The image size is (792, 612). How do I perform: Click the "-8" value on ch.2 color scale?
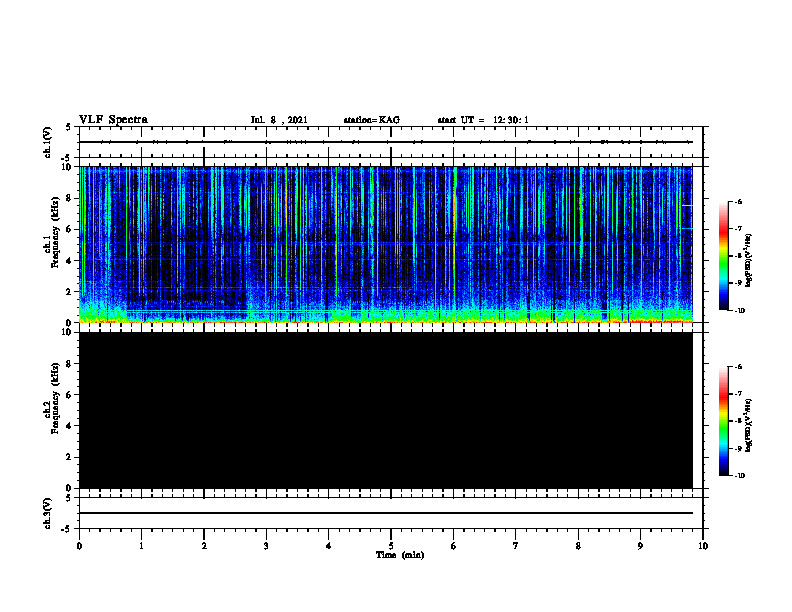(x=737, y=421)
